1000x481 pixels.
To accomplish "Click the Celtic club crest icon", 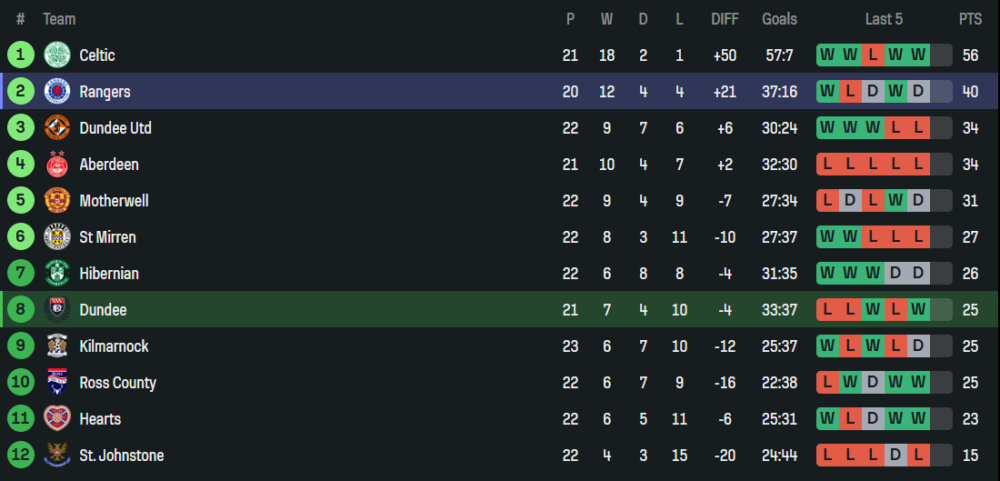I will (x=55, y=55).
